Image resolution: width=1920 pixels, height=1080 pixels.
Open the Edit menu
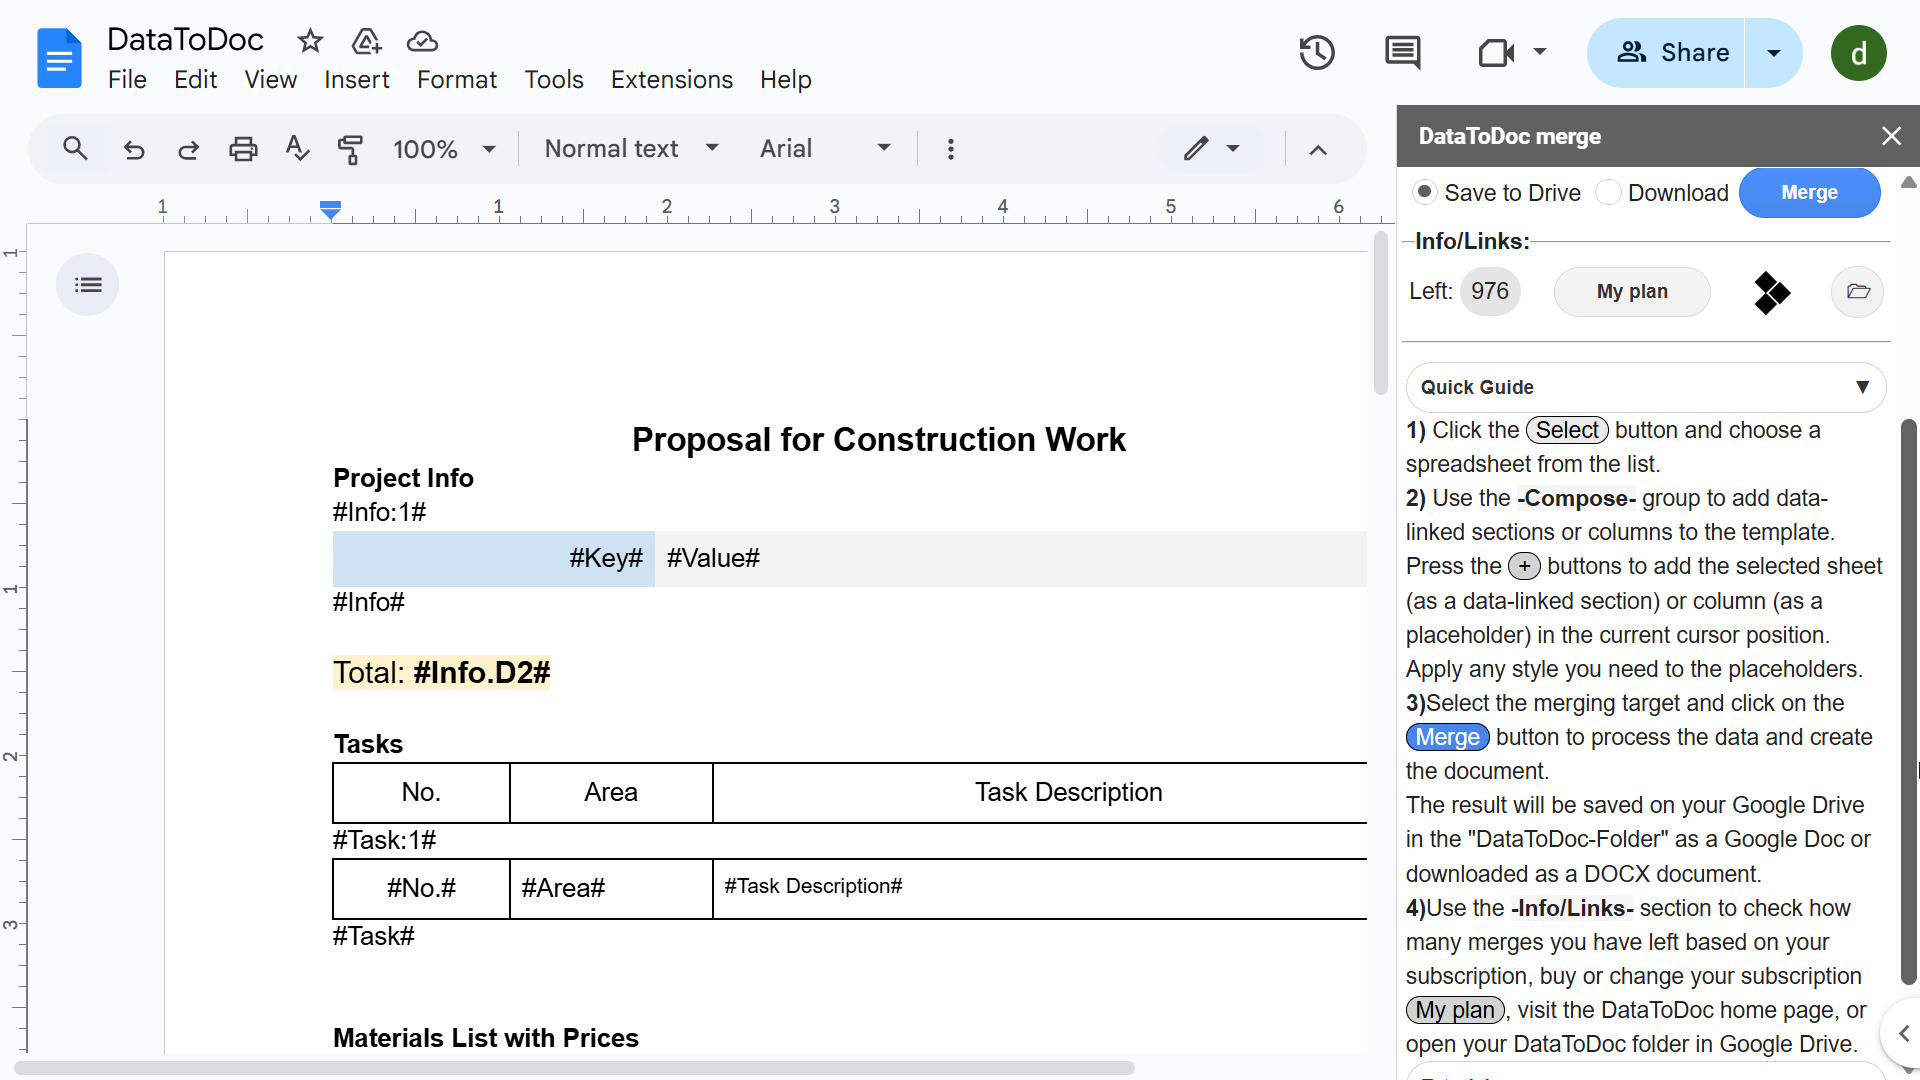(x=195, y=80)
